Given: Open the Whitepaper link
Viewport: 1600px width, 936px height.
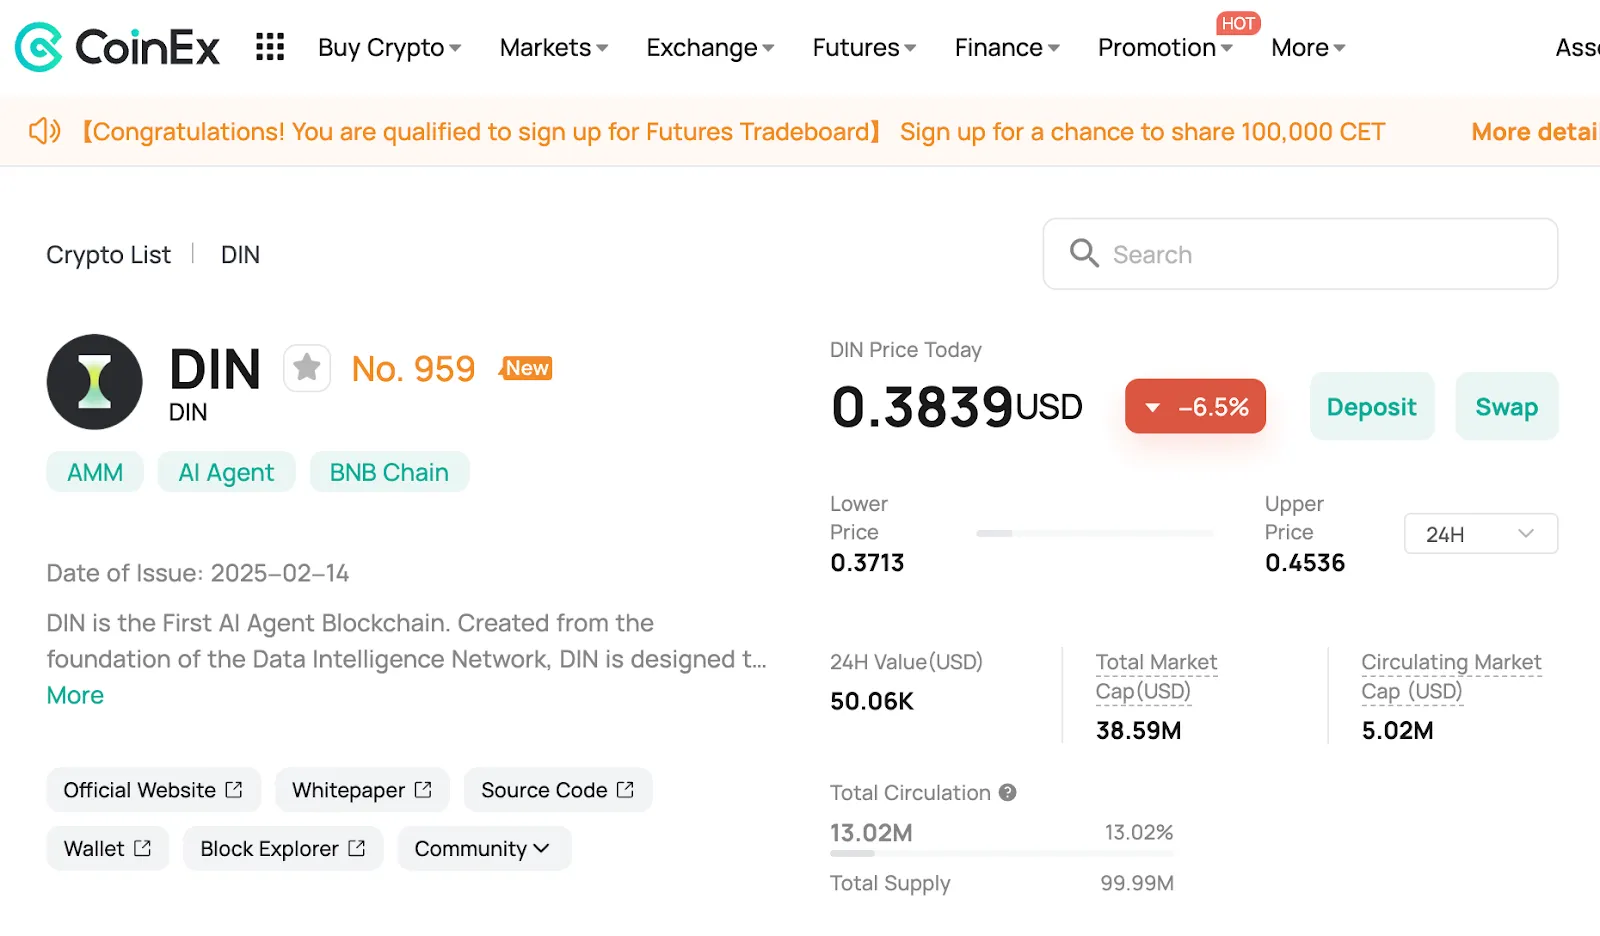Looking at the screenshot, I should point(362,790).
